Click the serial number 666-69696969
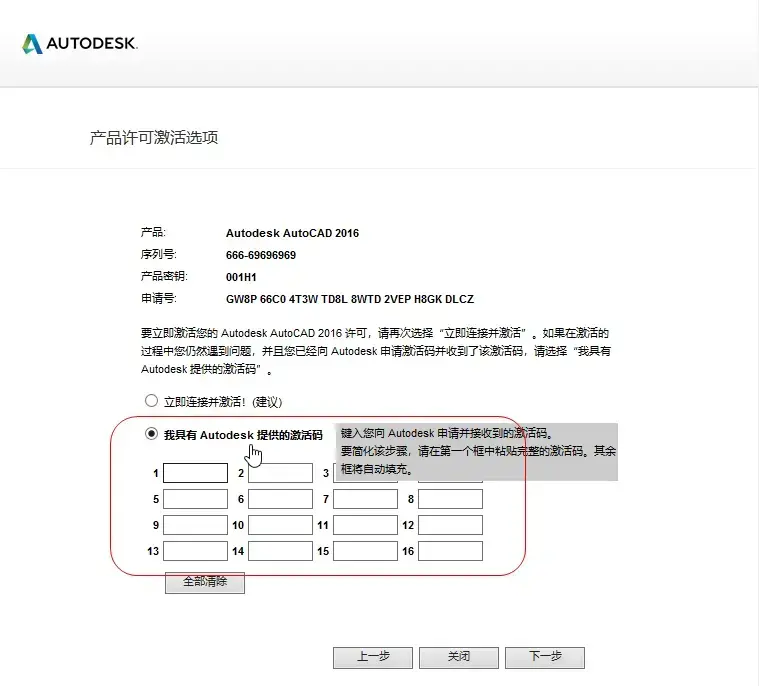 point(261,255)
